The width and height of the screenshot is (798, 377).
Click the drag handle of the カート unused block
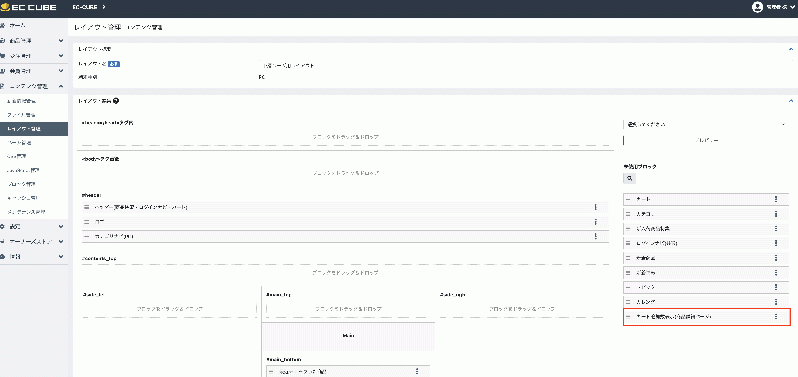coord(628,199)
